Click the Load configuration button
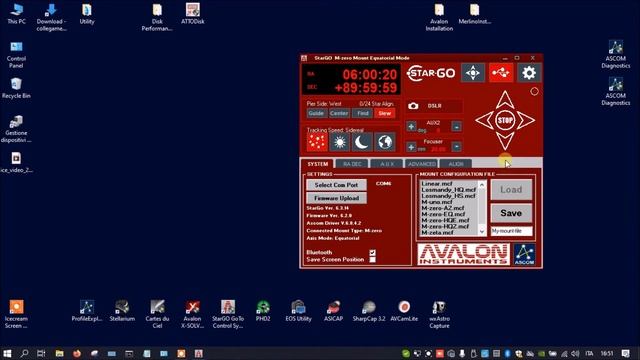The width and height of the screenshot is (640, 360). point(511,190)
